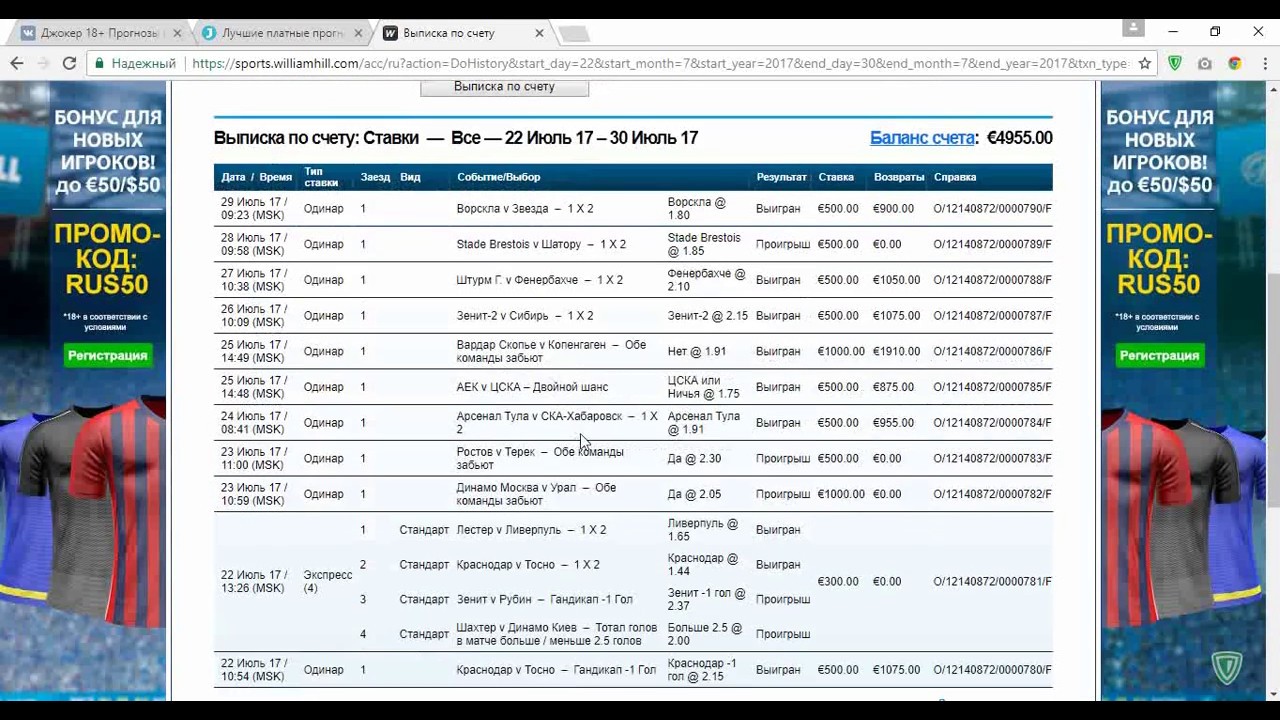Click the page vertical scrollbar
The width and height of the screenshot is (1280, 720).
(x=1271, y=390)
